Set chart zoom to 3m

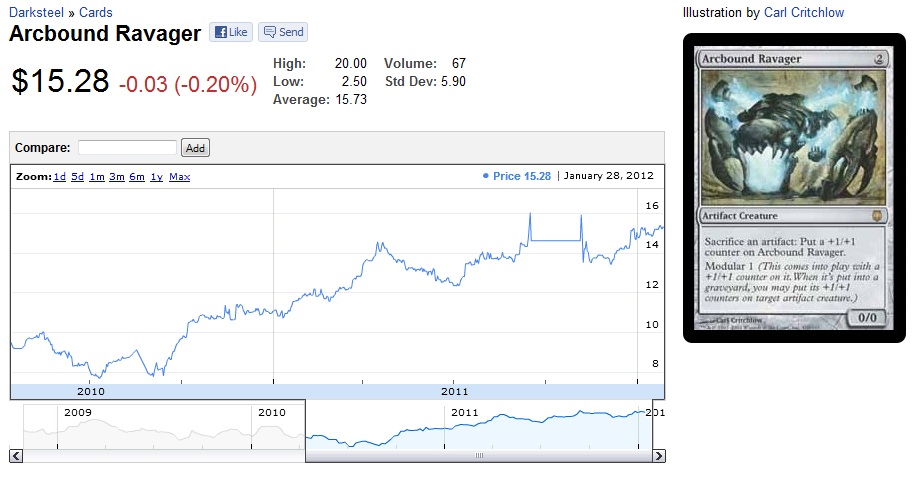[117, 177]
